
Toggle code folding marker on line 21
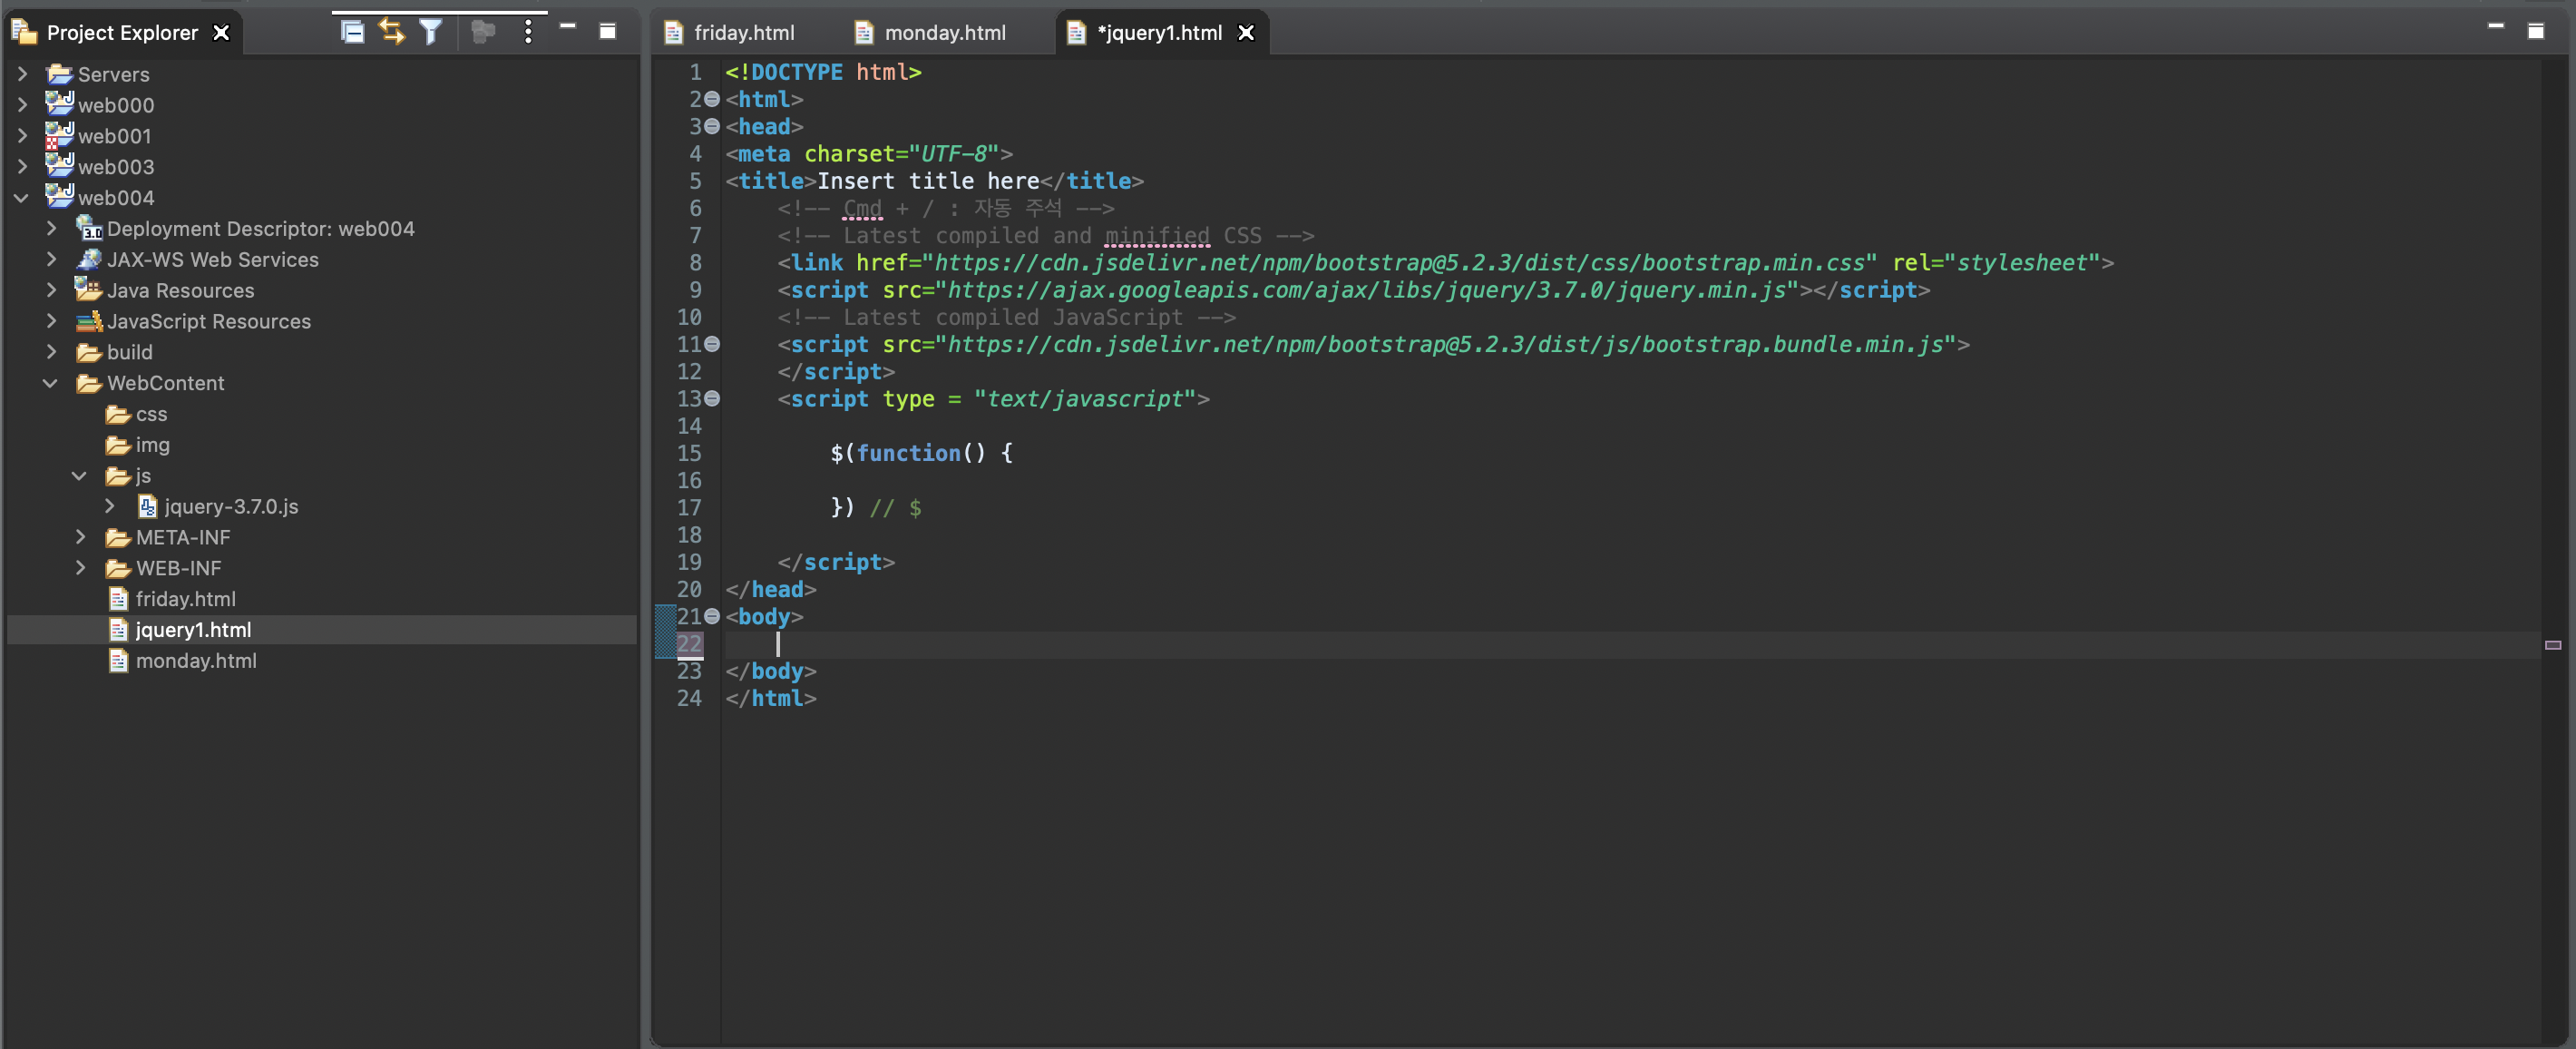coord(712,617)
